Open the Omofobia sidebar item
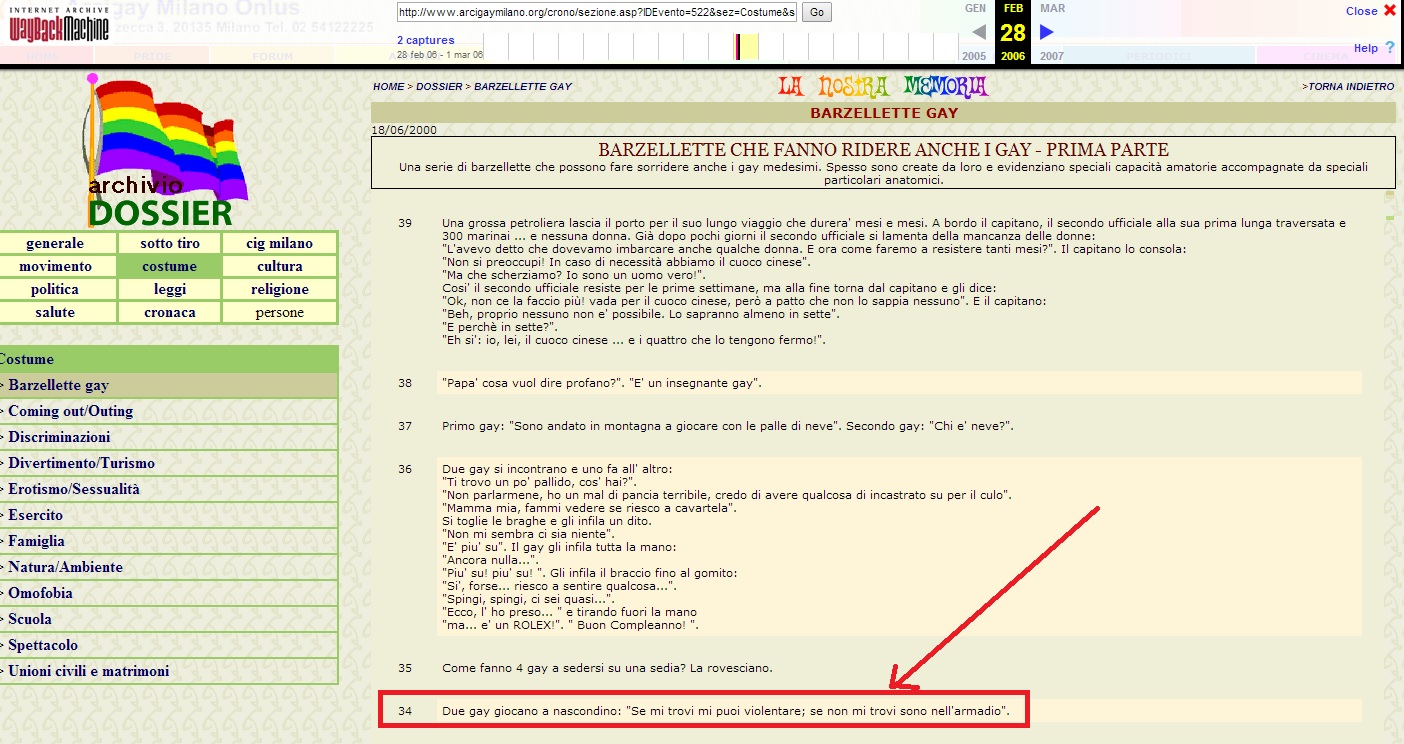 (40, 593)
